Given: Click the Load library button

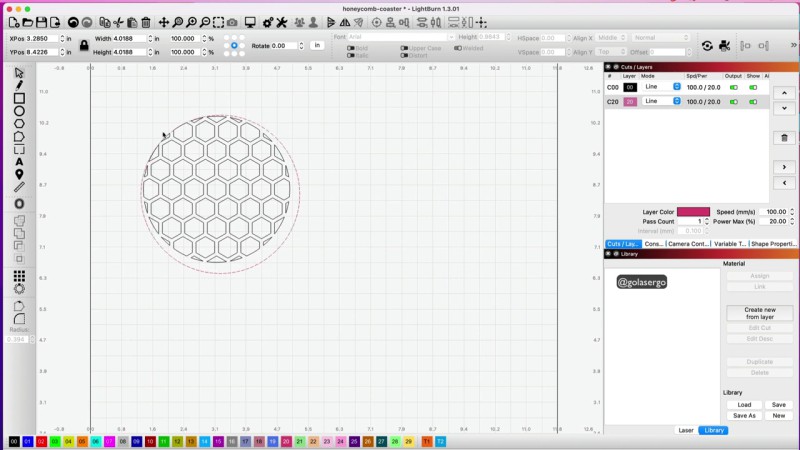Looking at the screenshot, I should point(744,405).
